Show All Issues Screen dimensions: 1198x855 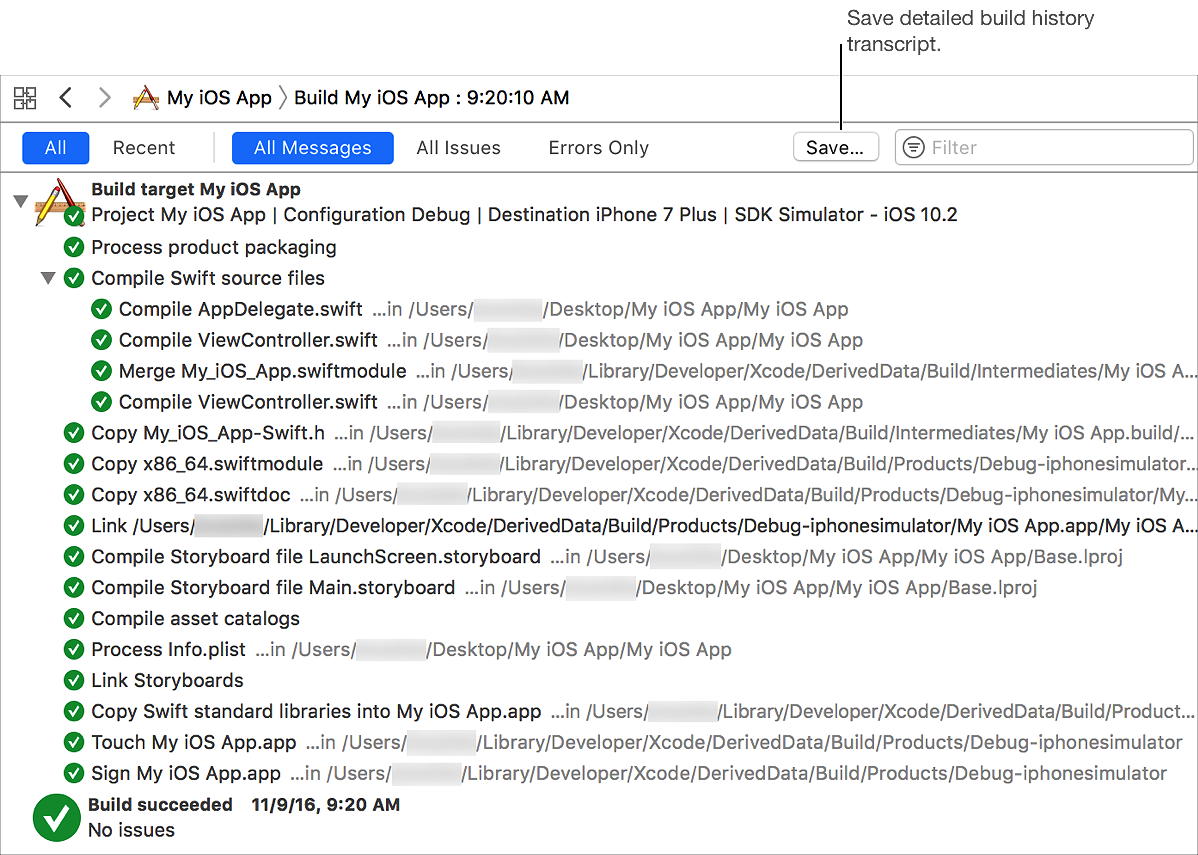click(x=458, y=147)
